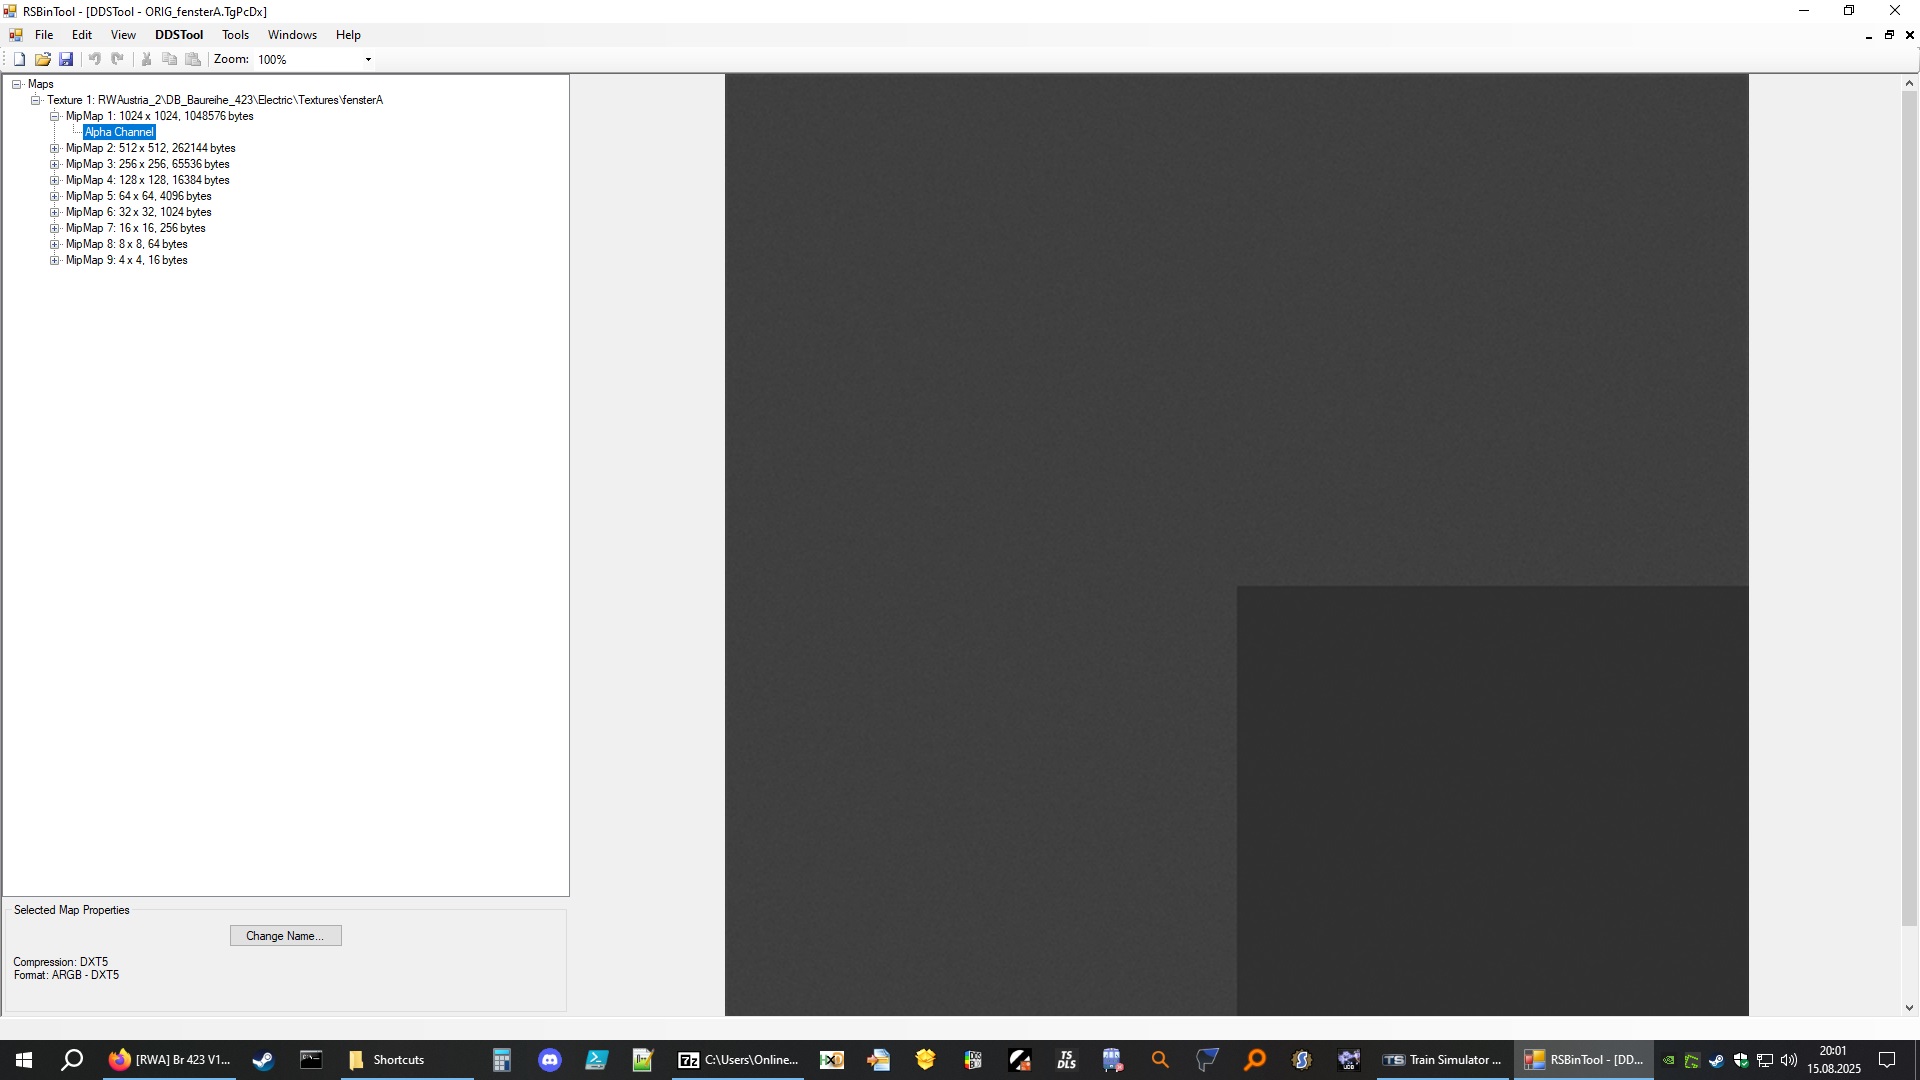The image size is (1920, 1080).
Task: Collapse the Texture 1 tree node
Action: click(36, 100)
